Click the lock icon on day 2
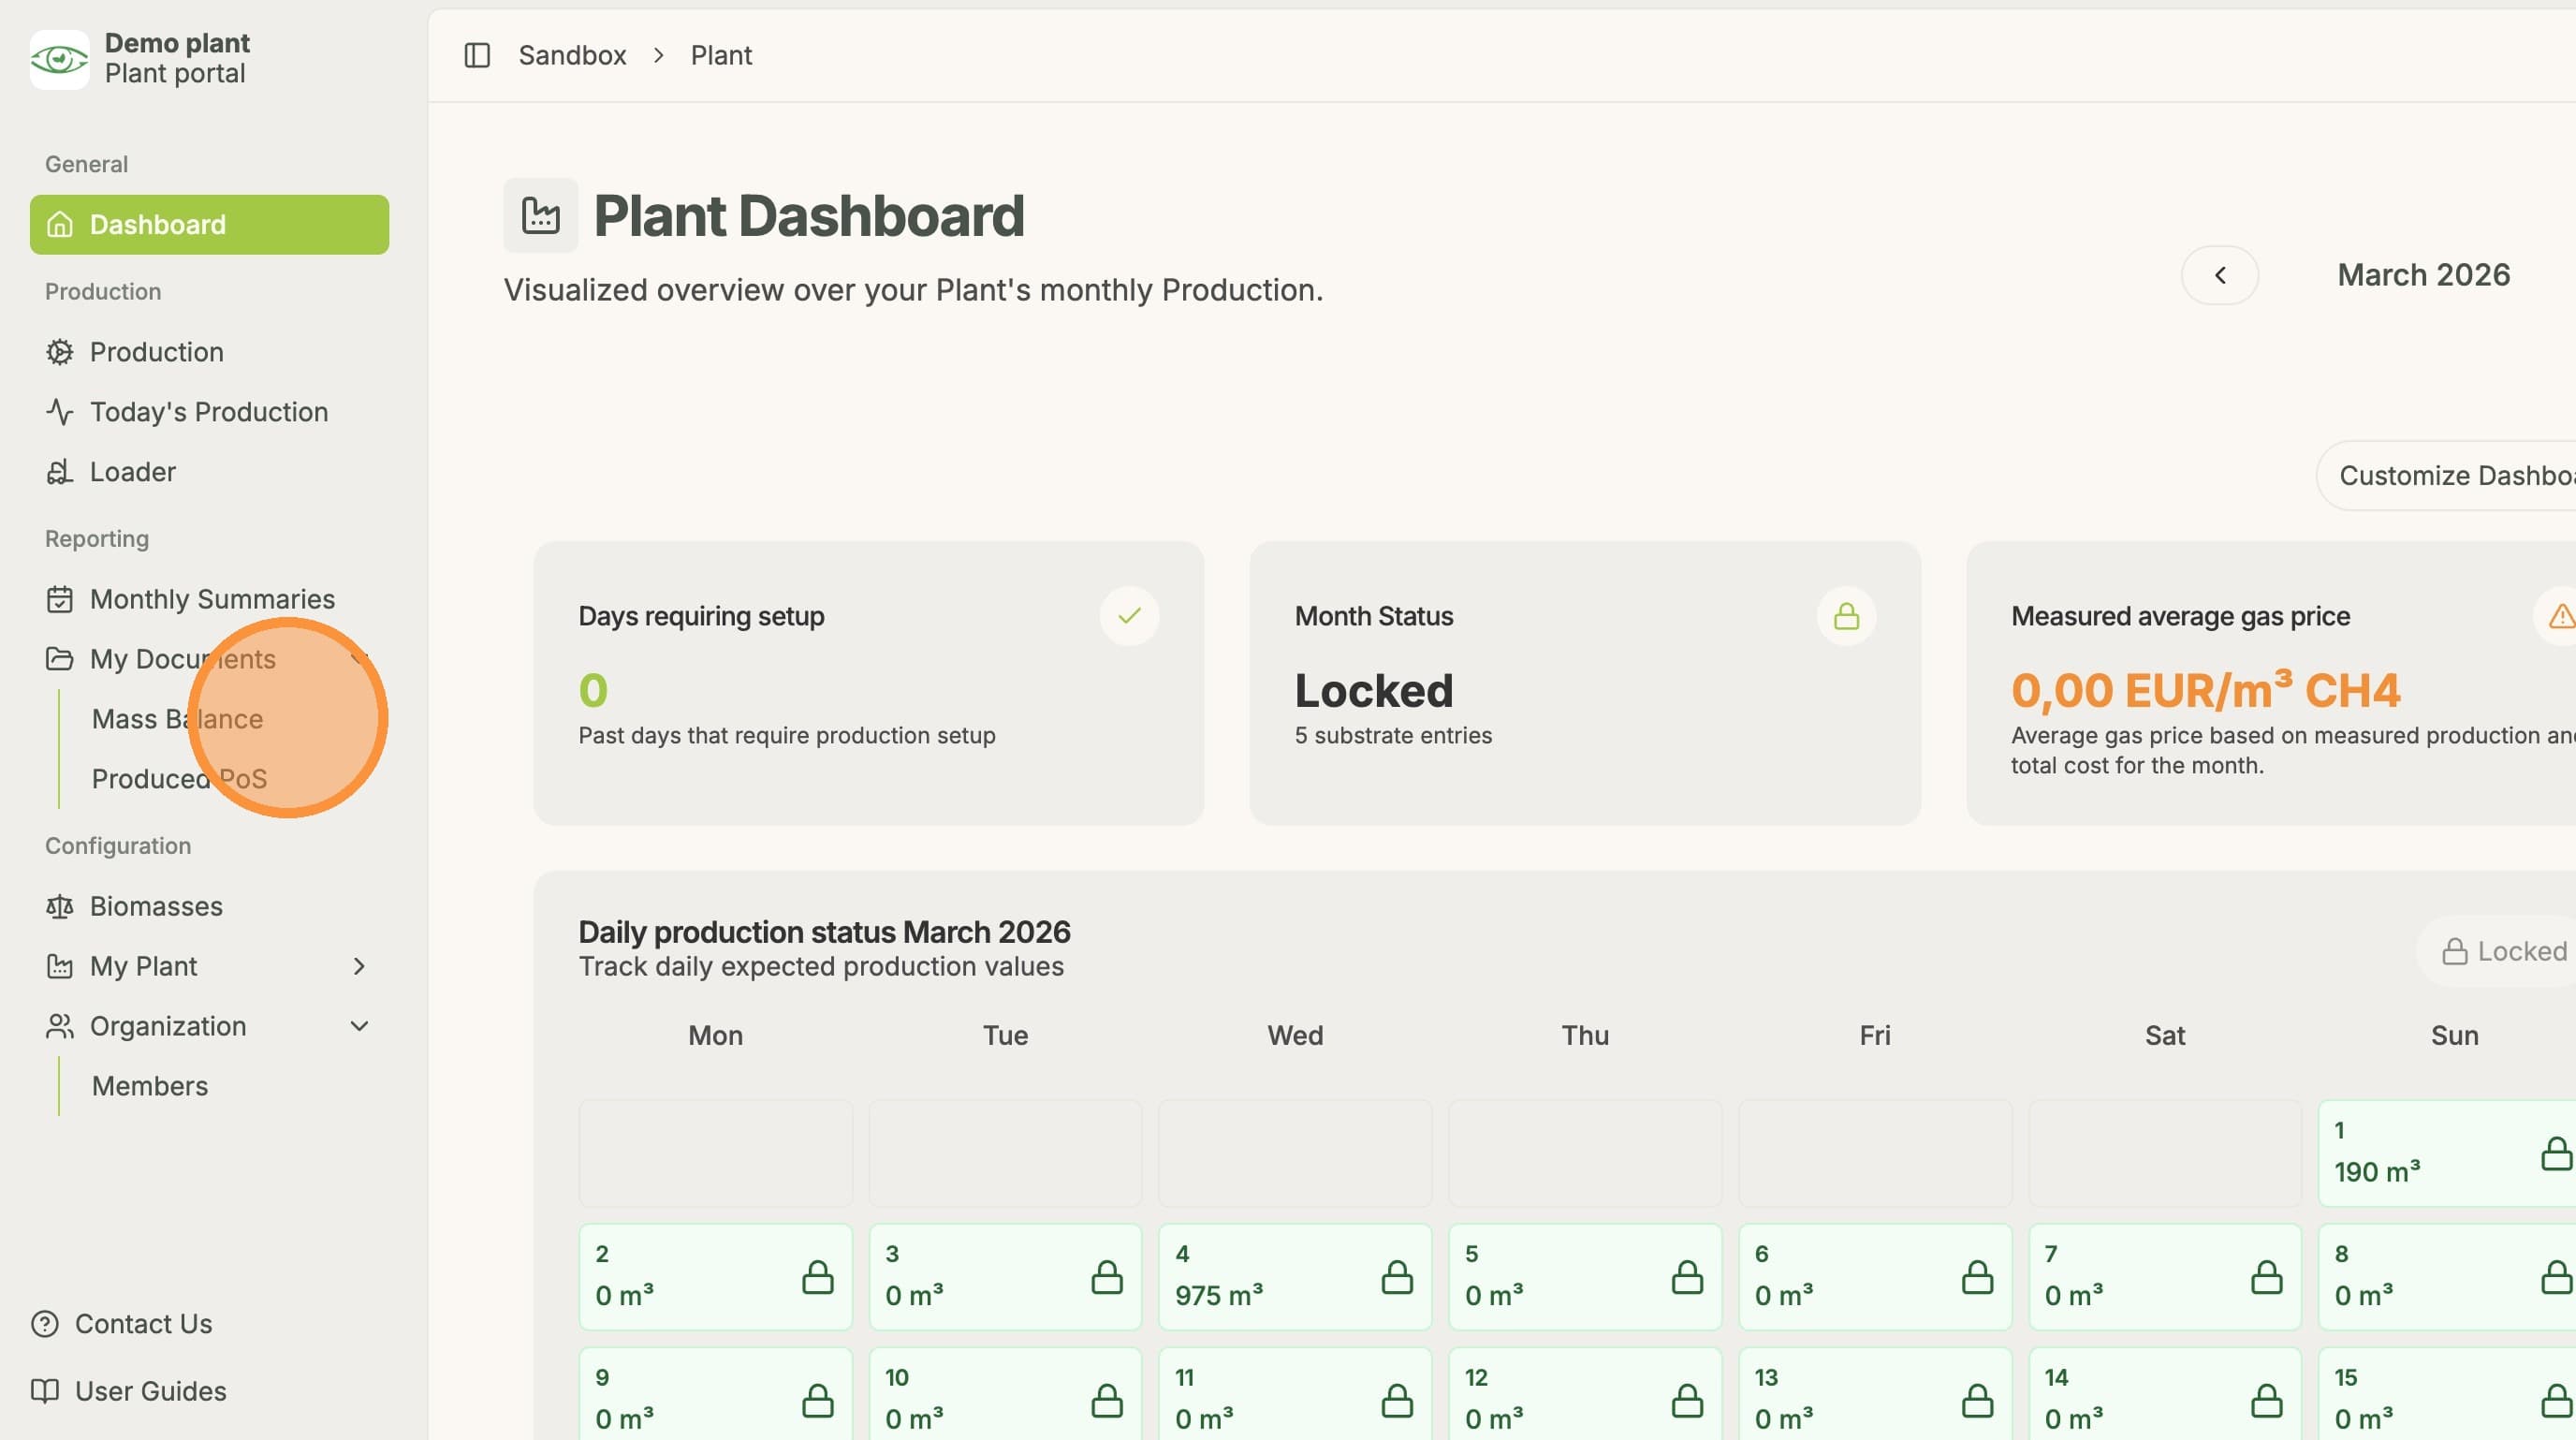The width and height of the screenshot is (2576, 1440). [x=817, y=1277]
